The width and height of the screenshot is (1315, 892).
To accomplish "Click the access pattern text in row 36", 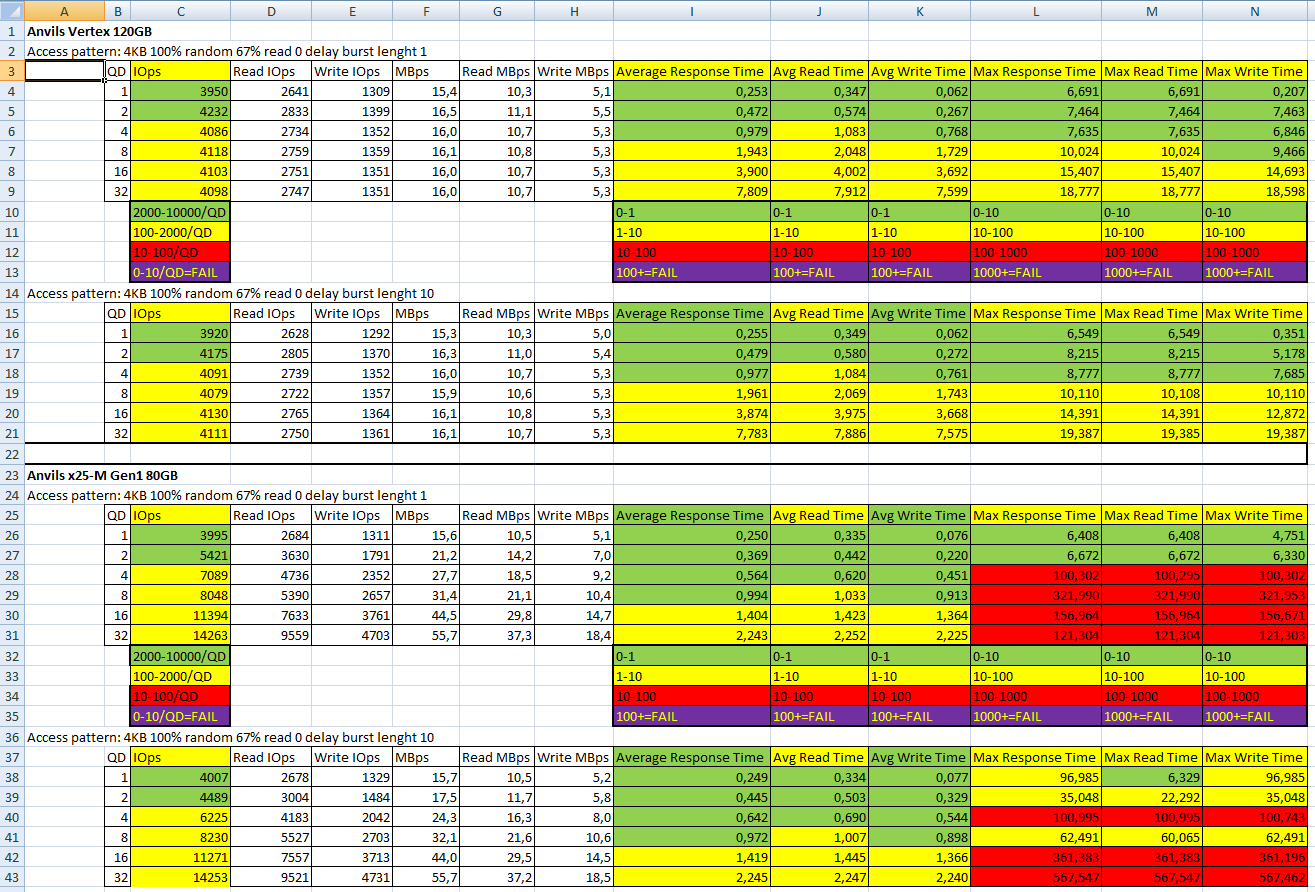I will click(230, 737).
